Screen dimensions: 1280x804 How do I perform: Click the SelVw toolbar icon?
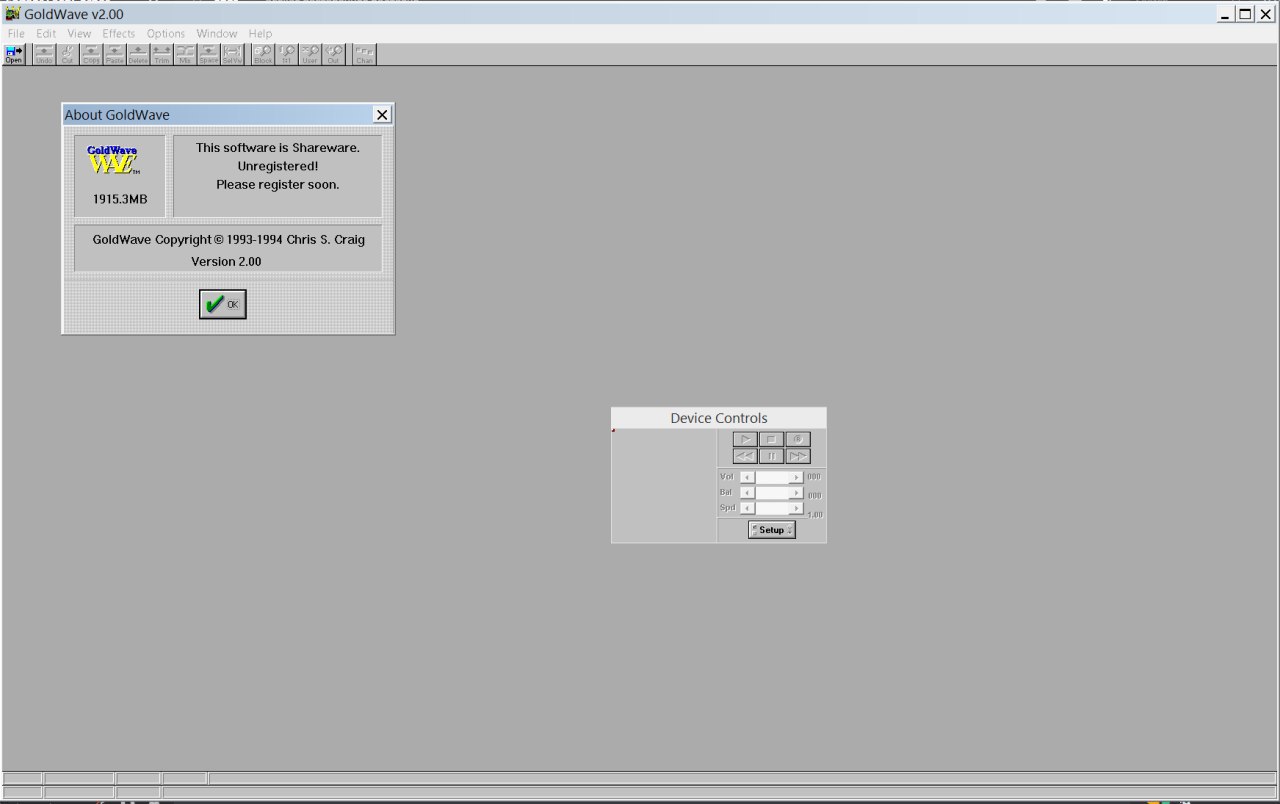[x=232, y=55]
